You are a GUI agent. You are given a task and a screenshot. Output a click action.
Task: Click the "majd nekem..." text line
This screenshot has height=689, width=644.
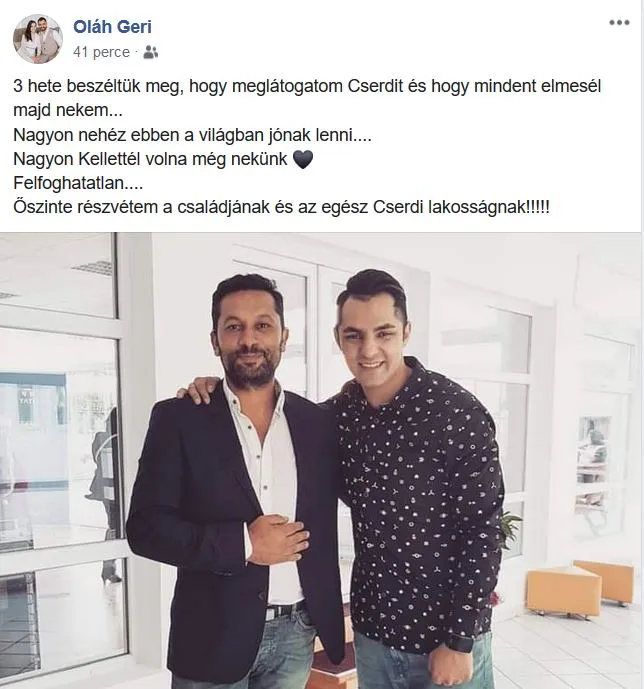click(68, 110)
